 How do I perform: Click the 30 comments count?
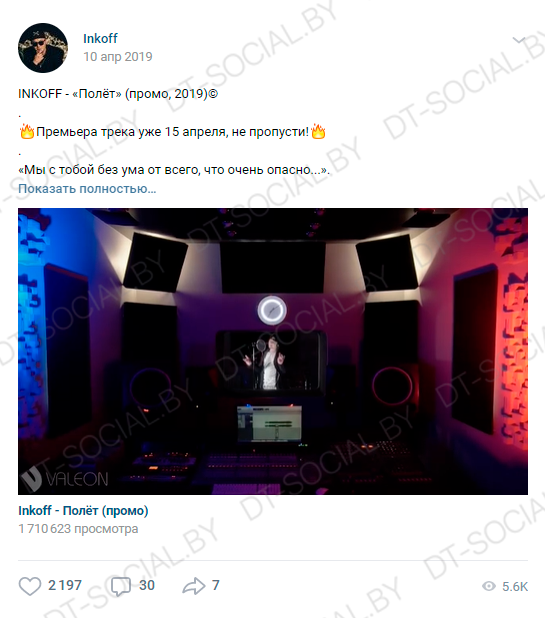tap(147, 585)
